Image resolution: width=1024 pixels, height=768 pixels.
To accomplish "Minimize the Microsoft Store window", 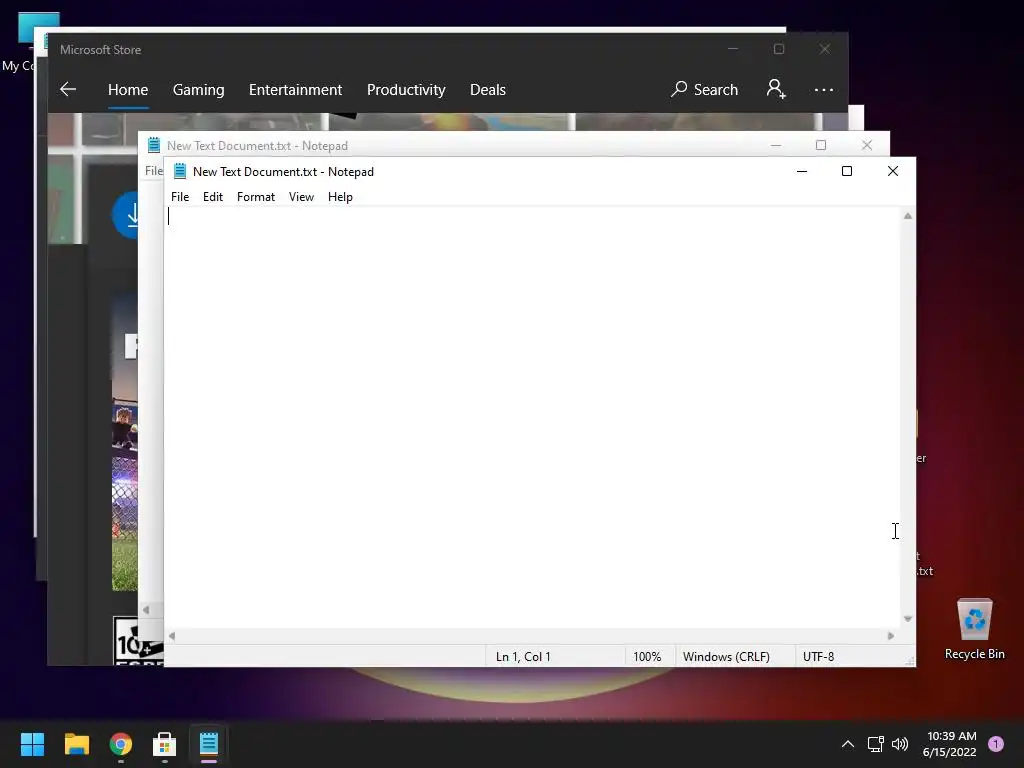I will (x=733, y=49).
